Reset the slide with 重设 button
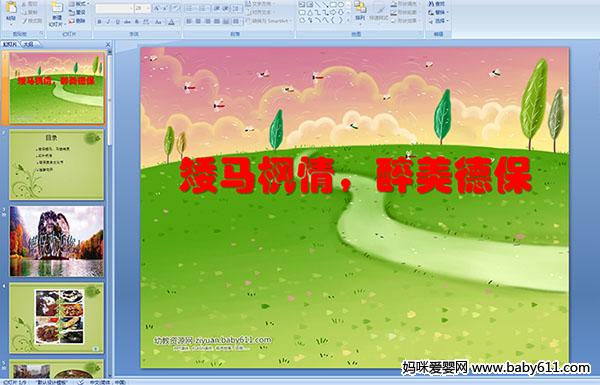600x385 pixels. 78,13
